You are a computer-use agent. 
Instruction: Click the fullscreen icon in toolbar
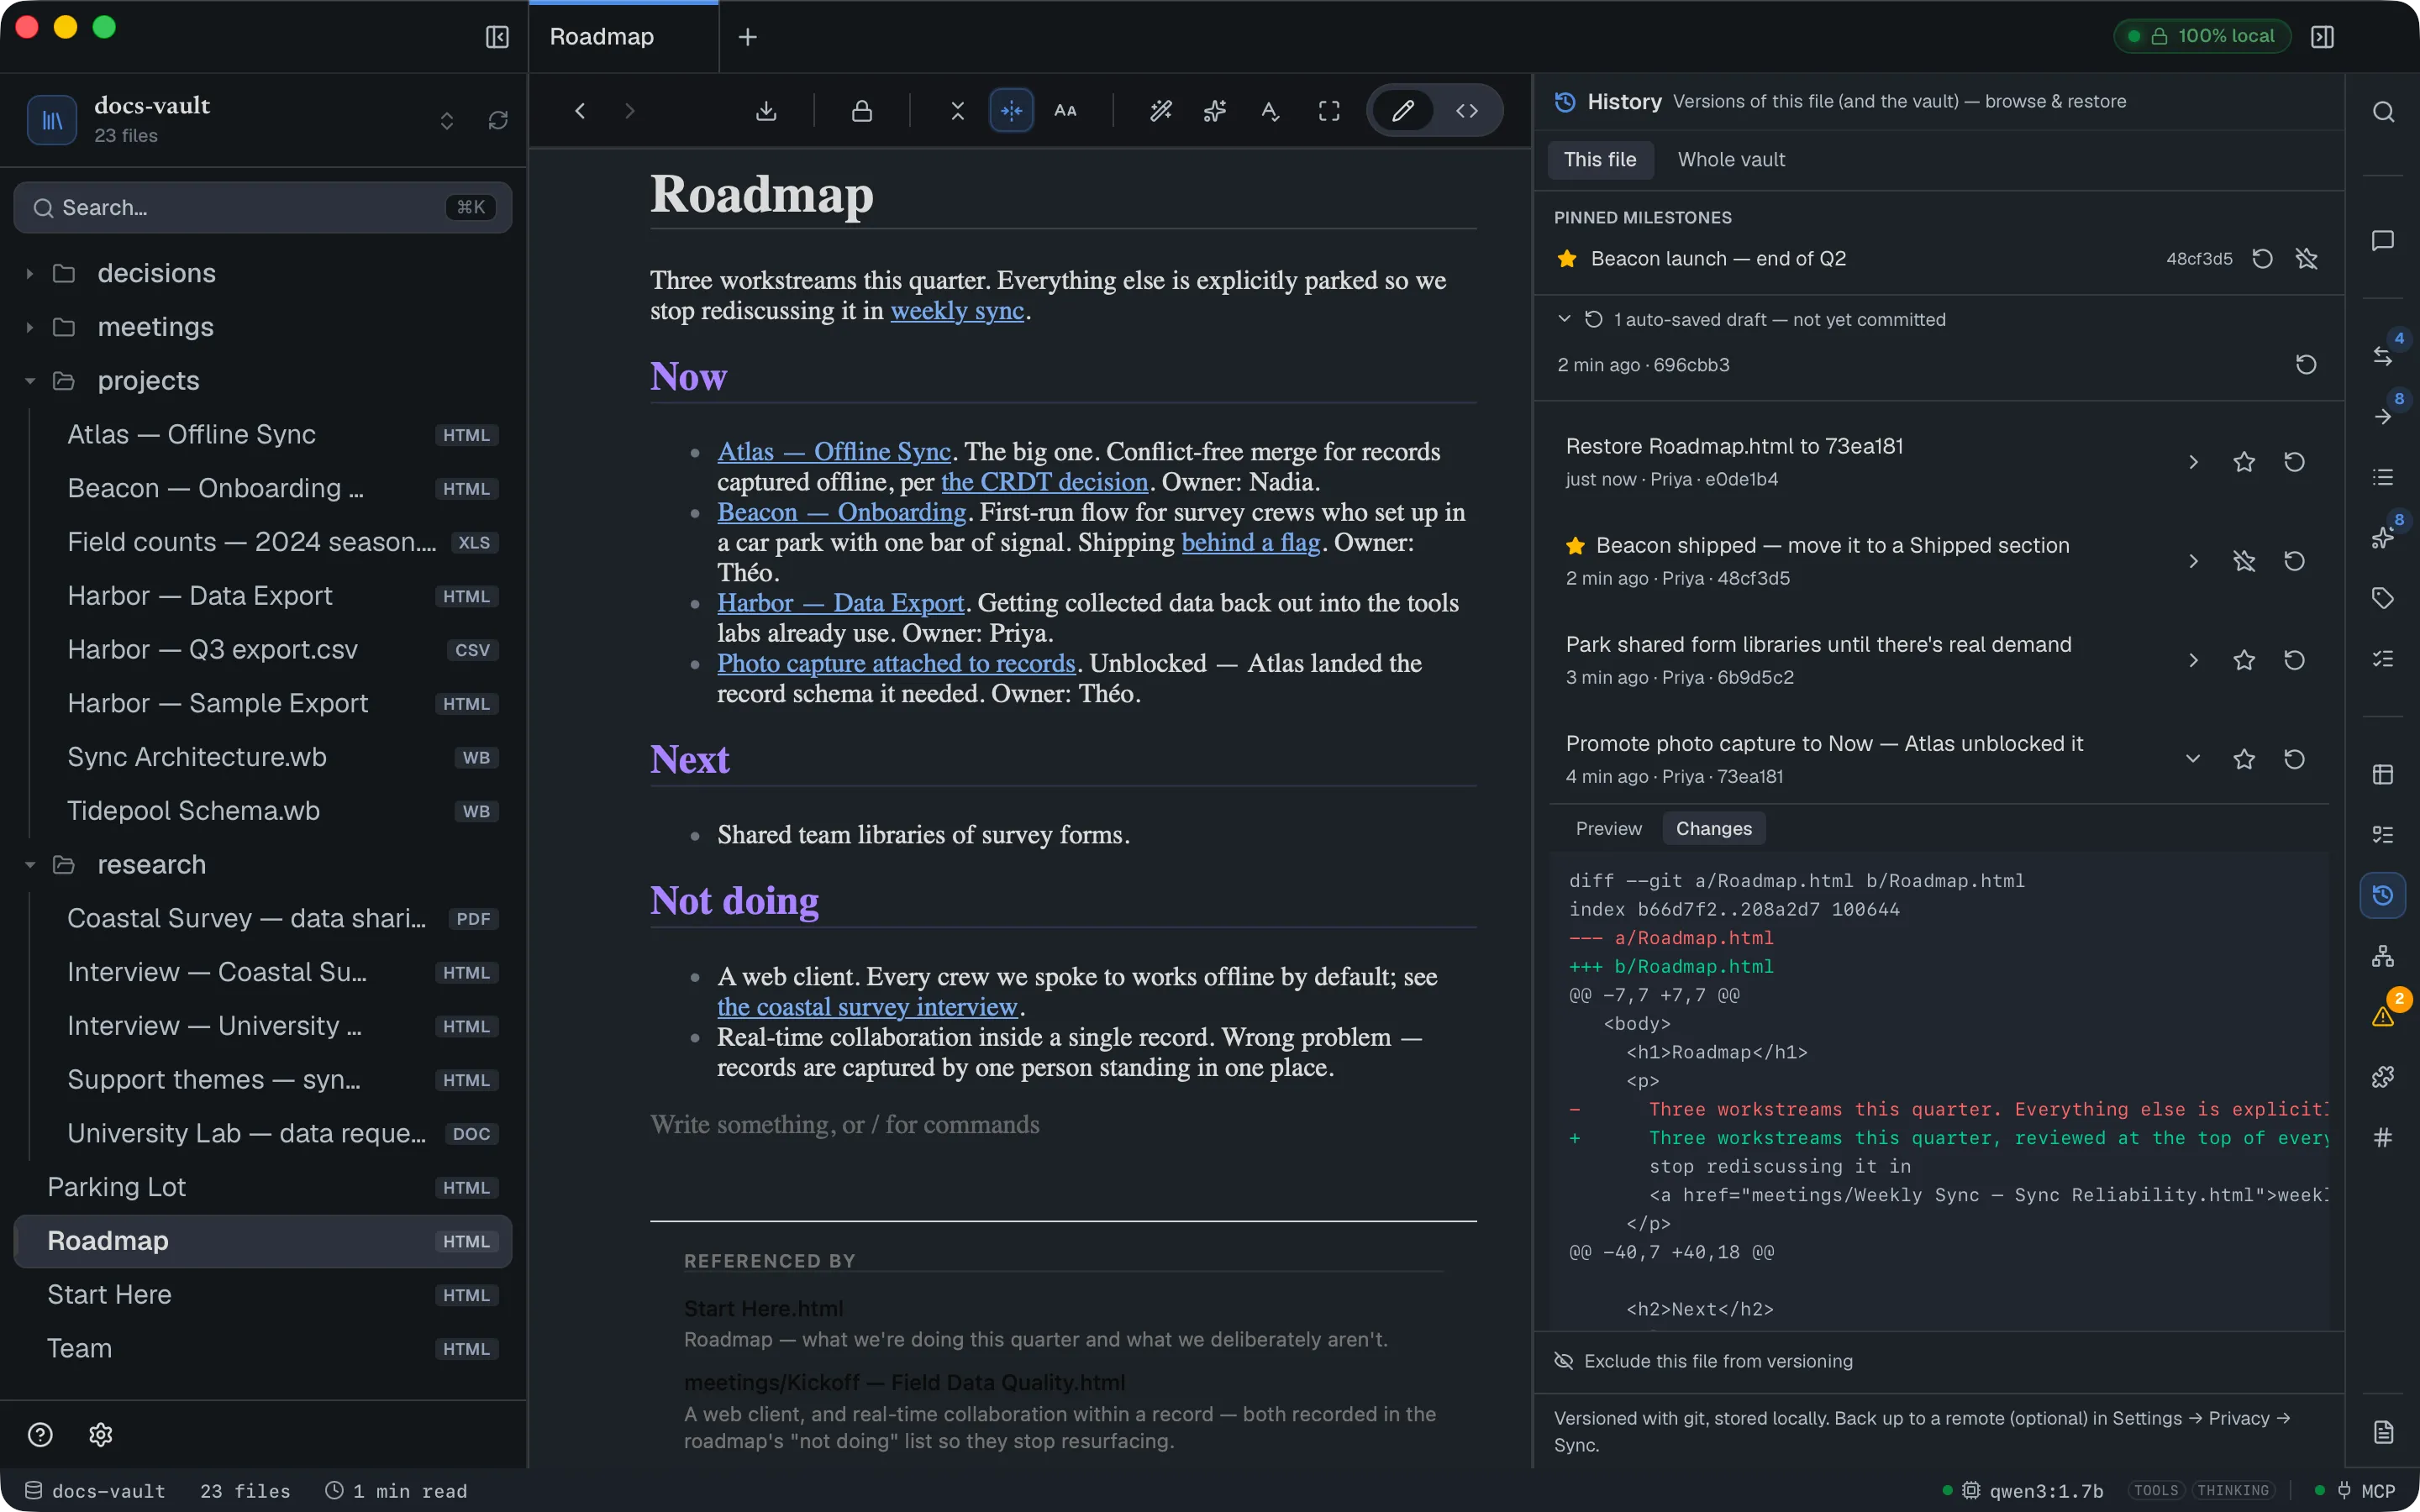click(x=1329, y=111)
